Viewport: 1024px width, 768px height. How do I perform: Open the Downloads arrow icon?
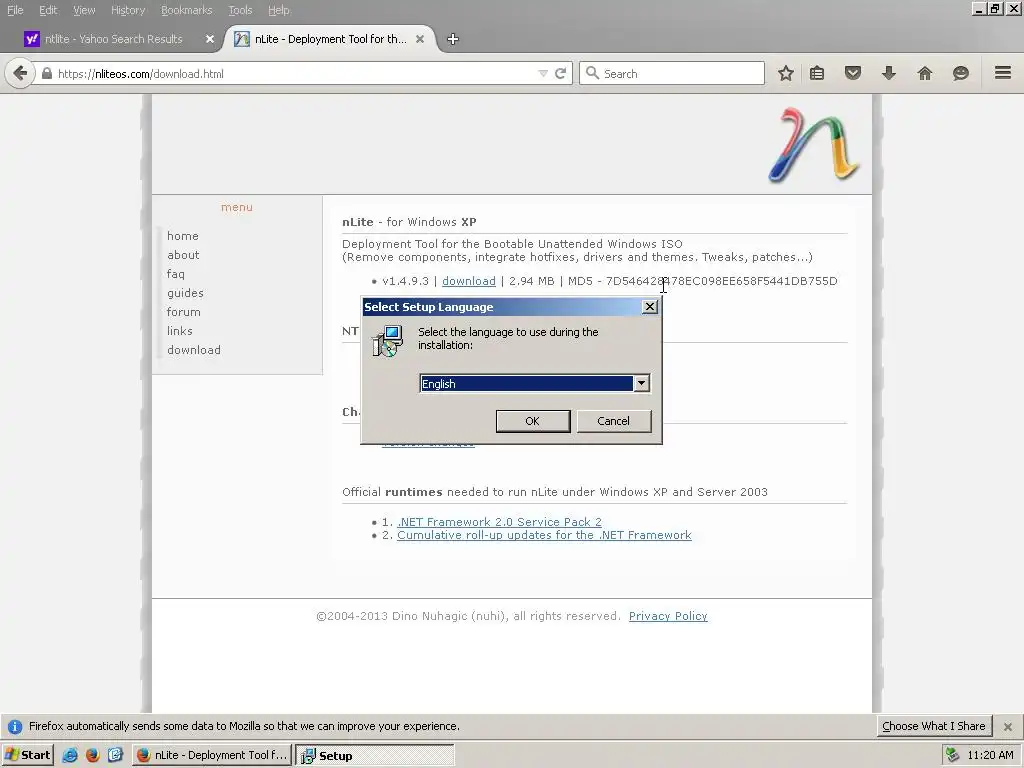[889, 73]
